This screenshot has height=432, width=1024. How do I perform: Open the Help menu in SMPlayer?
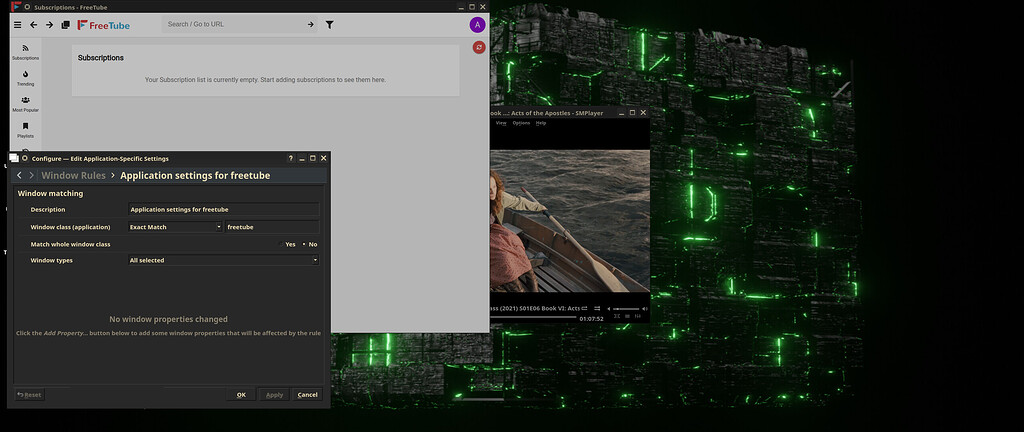(541, 123)
